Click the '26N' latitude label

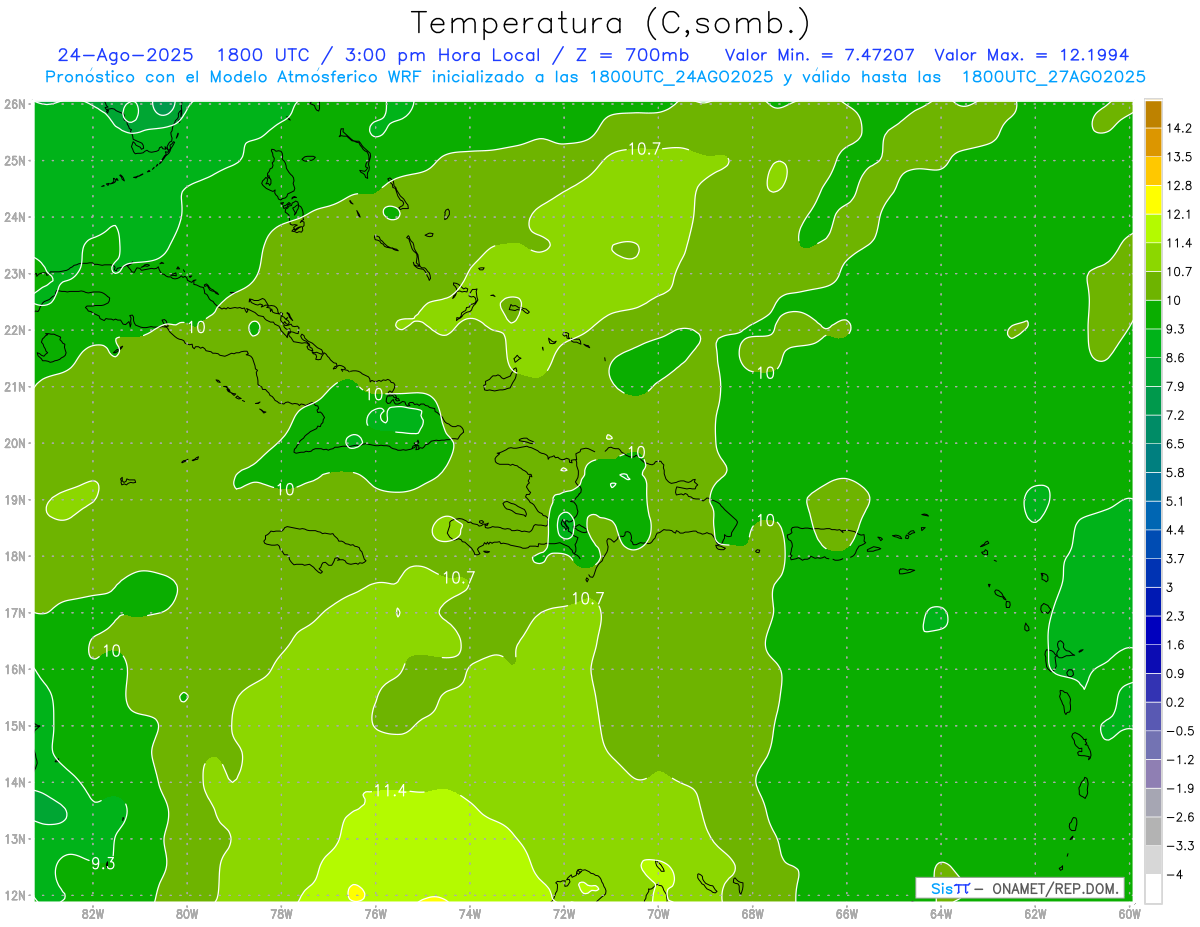pos(15,104)
